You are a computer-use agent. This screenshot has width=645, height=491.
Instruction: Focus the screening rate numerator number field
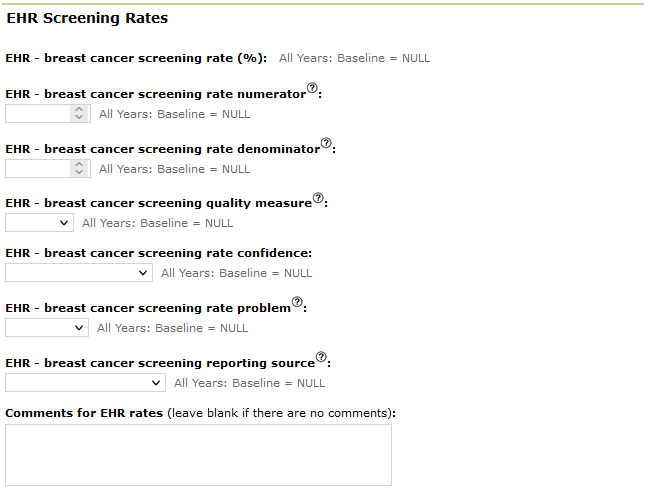(38, 114)
